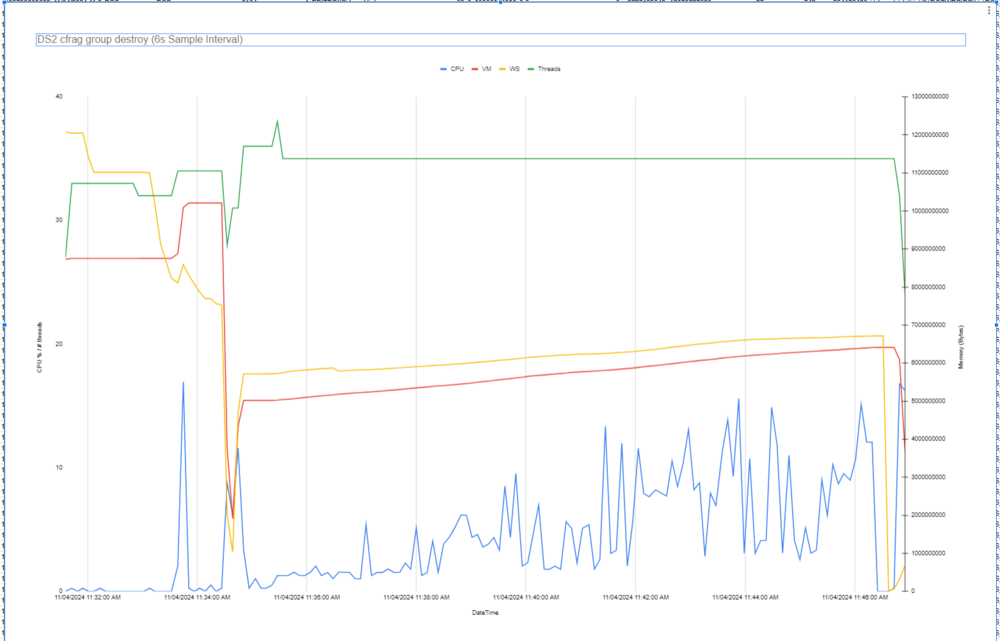
Task: Click the right axis value 9000000000
Action: (x=929, y=249)
